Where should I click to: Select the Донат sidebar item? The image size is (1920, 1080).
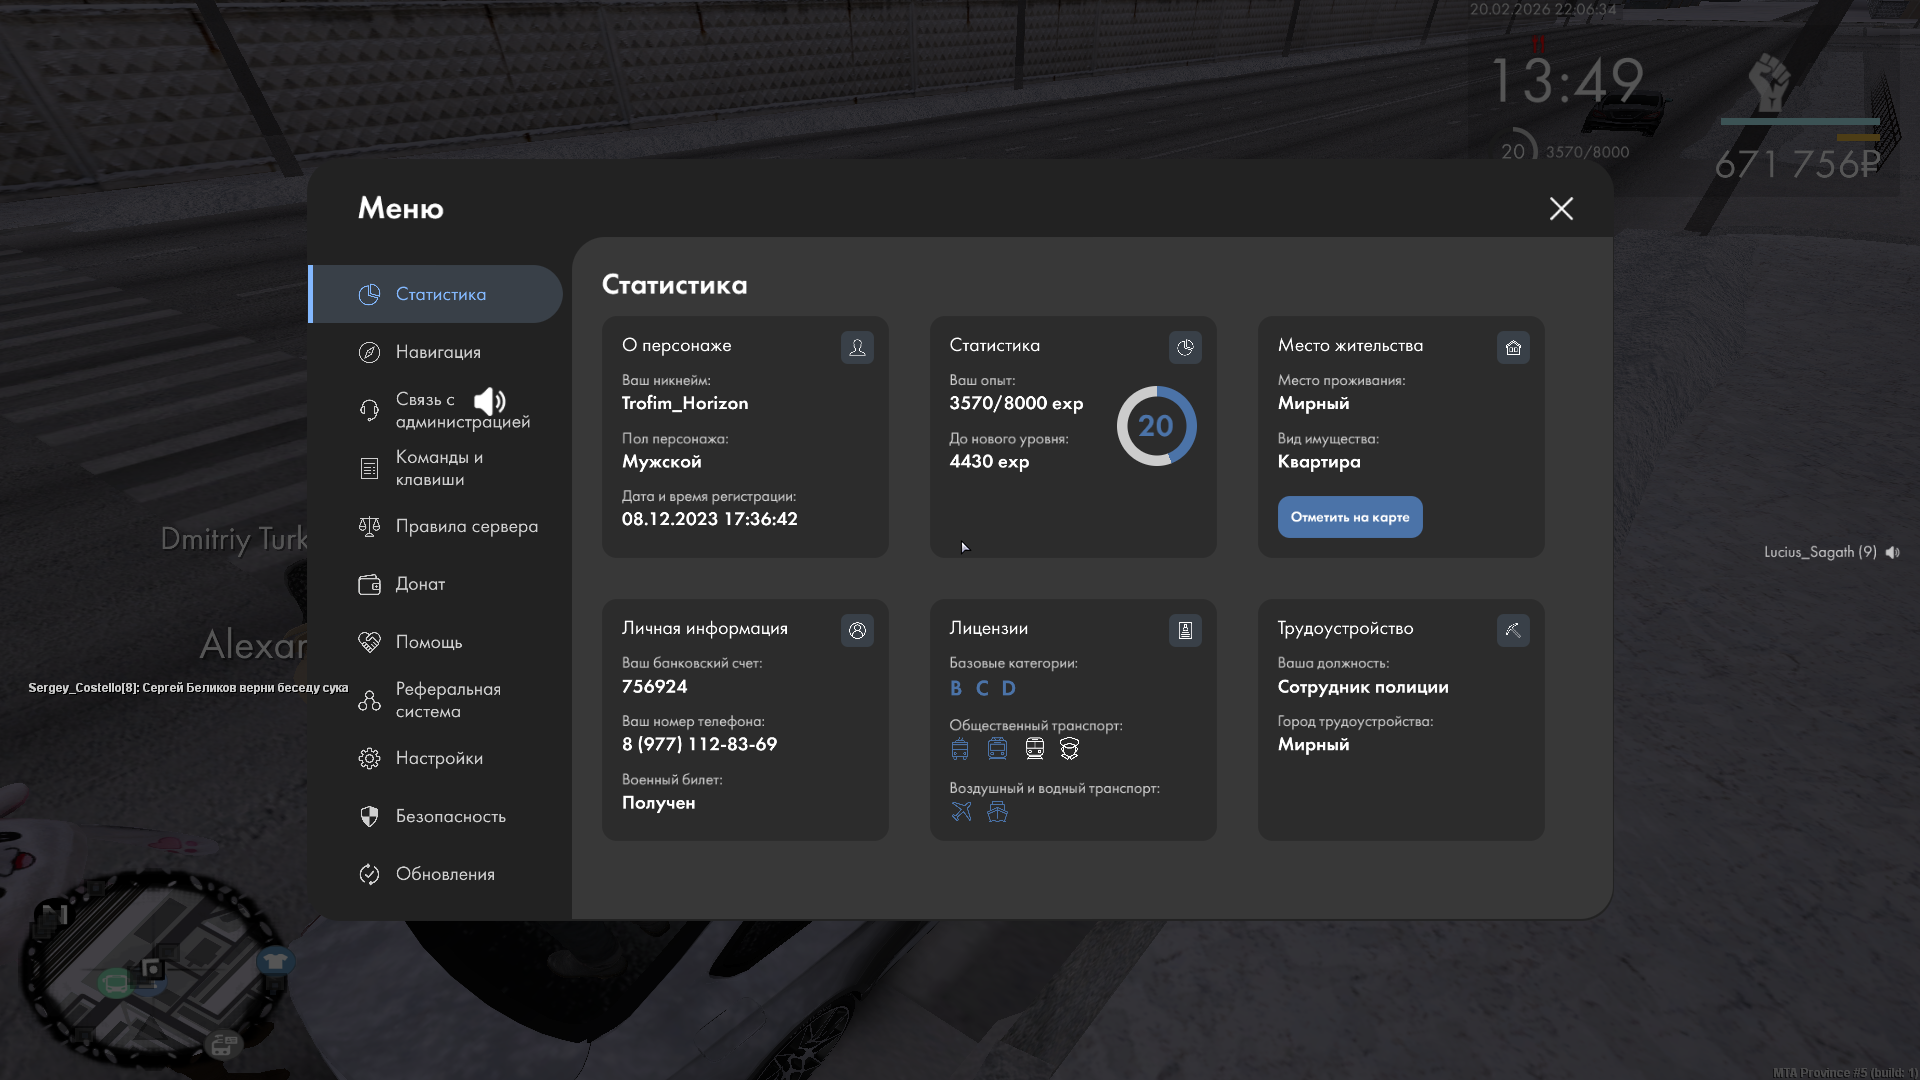click(x=420, y=584)
